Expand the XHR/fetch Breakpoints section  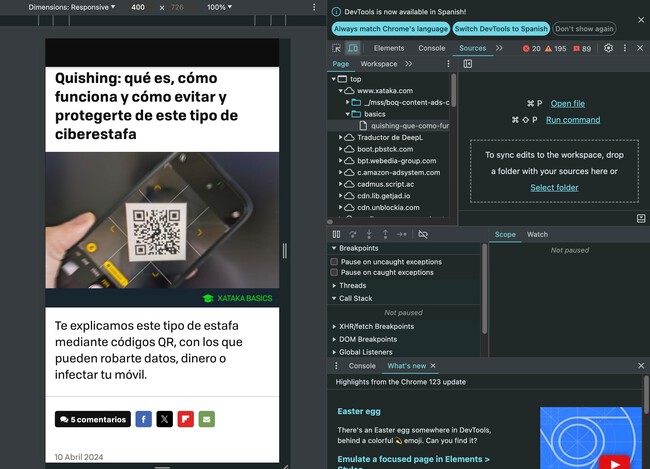point(376,326)
